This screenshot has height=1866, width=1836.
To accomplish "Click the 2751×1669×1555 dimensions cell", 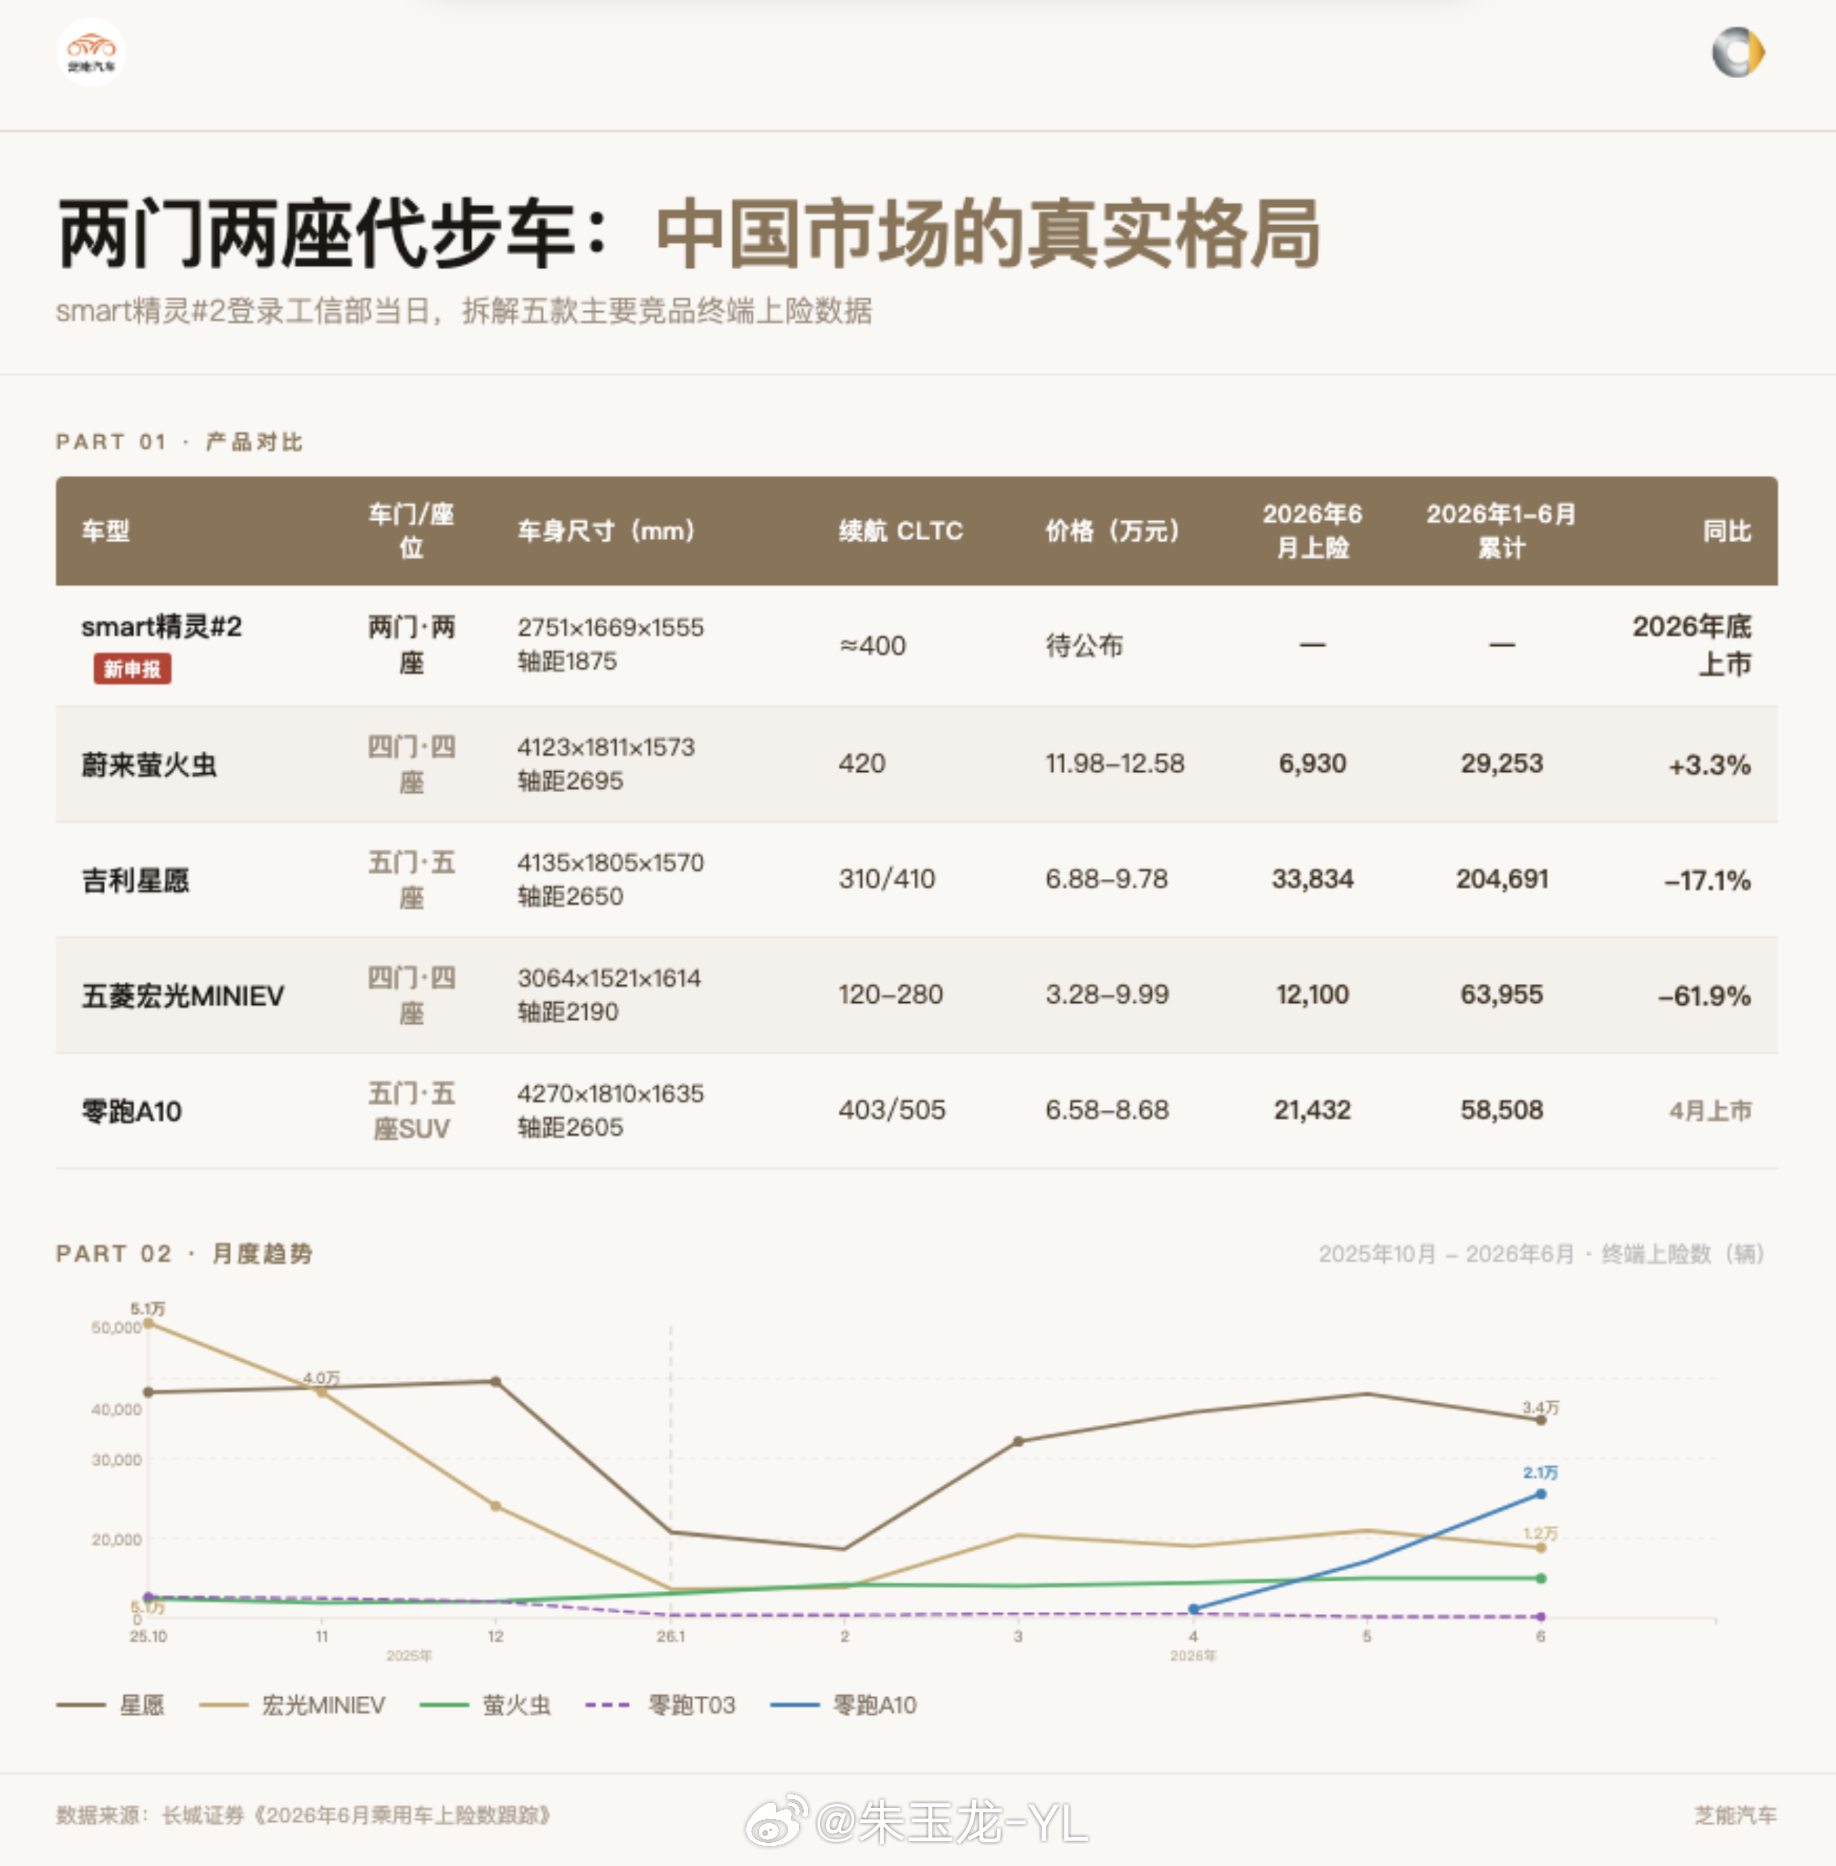I will click(x=611, y=628).
